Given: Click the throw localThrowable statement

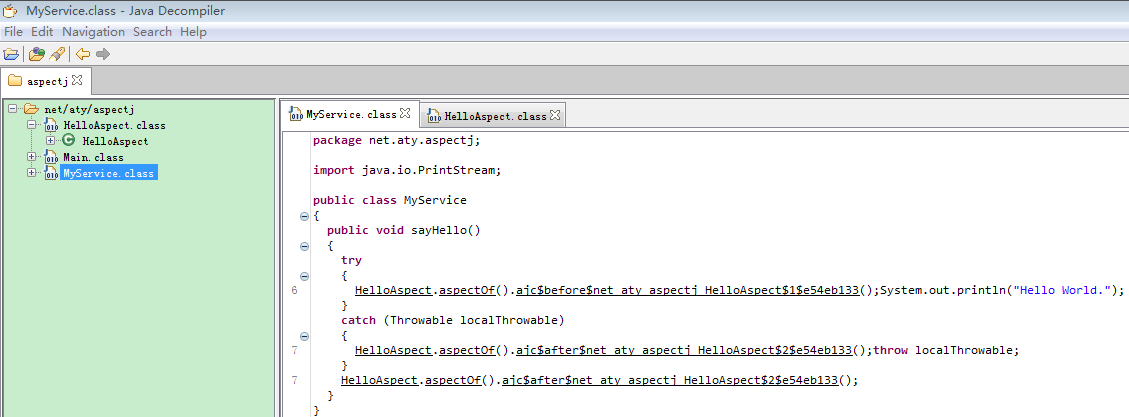Looking at the screenshot, I should [946, 351].
